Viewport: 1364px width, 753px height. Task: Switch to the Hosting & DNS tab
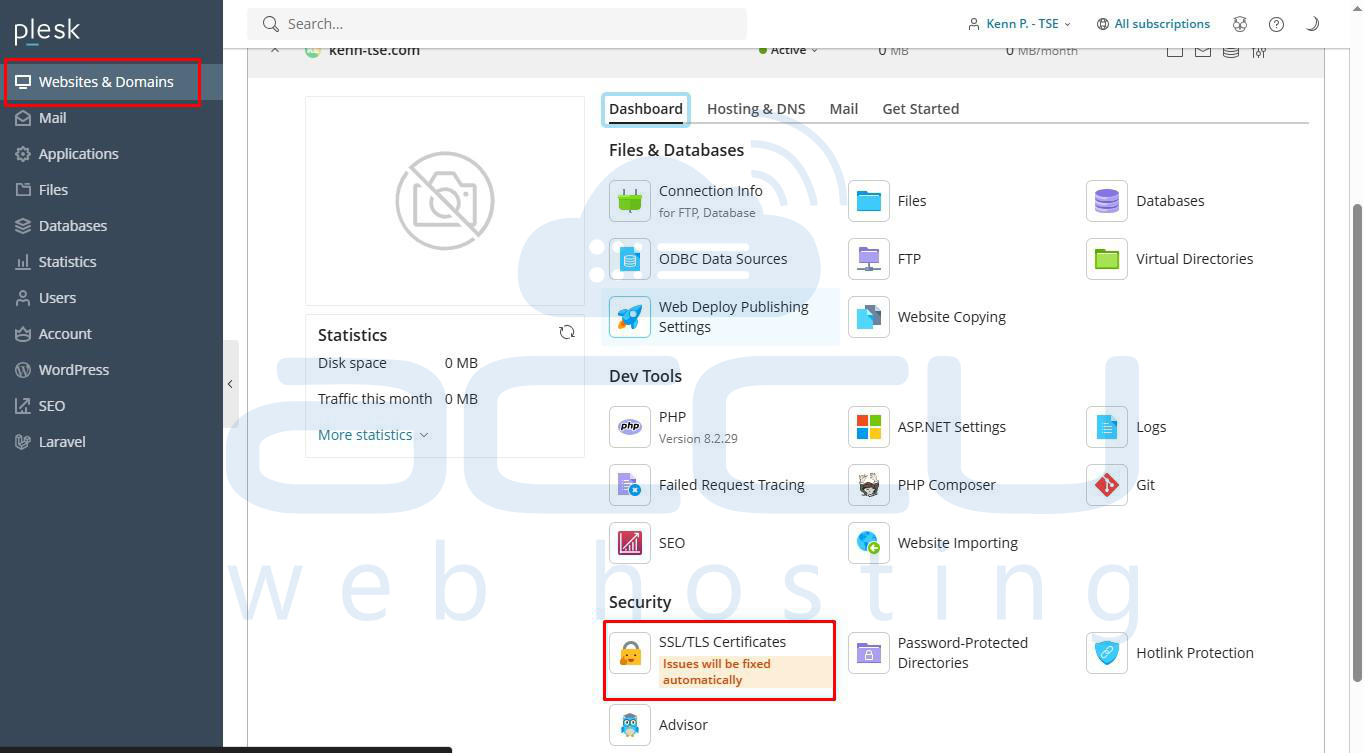[756, 109]
